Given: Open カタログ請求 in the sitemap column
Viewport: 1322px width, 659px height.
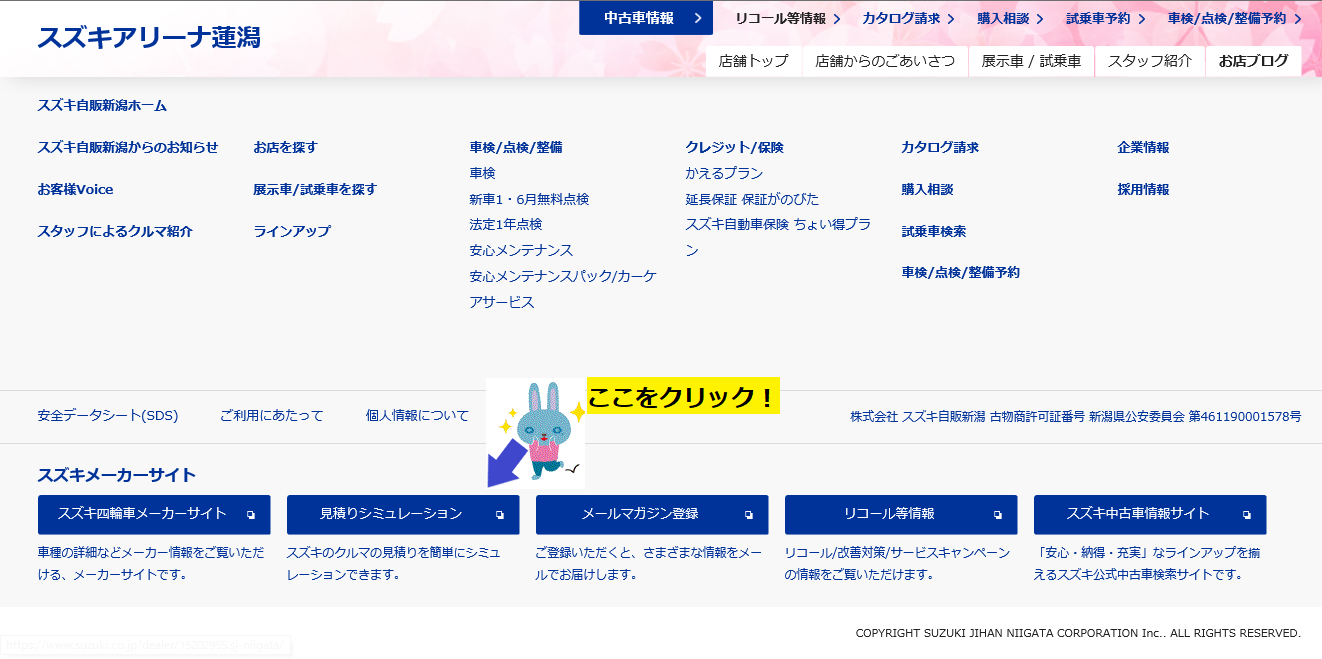Looking at the screenshot, I should tap(940, 147).
